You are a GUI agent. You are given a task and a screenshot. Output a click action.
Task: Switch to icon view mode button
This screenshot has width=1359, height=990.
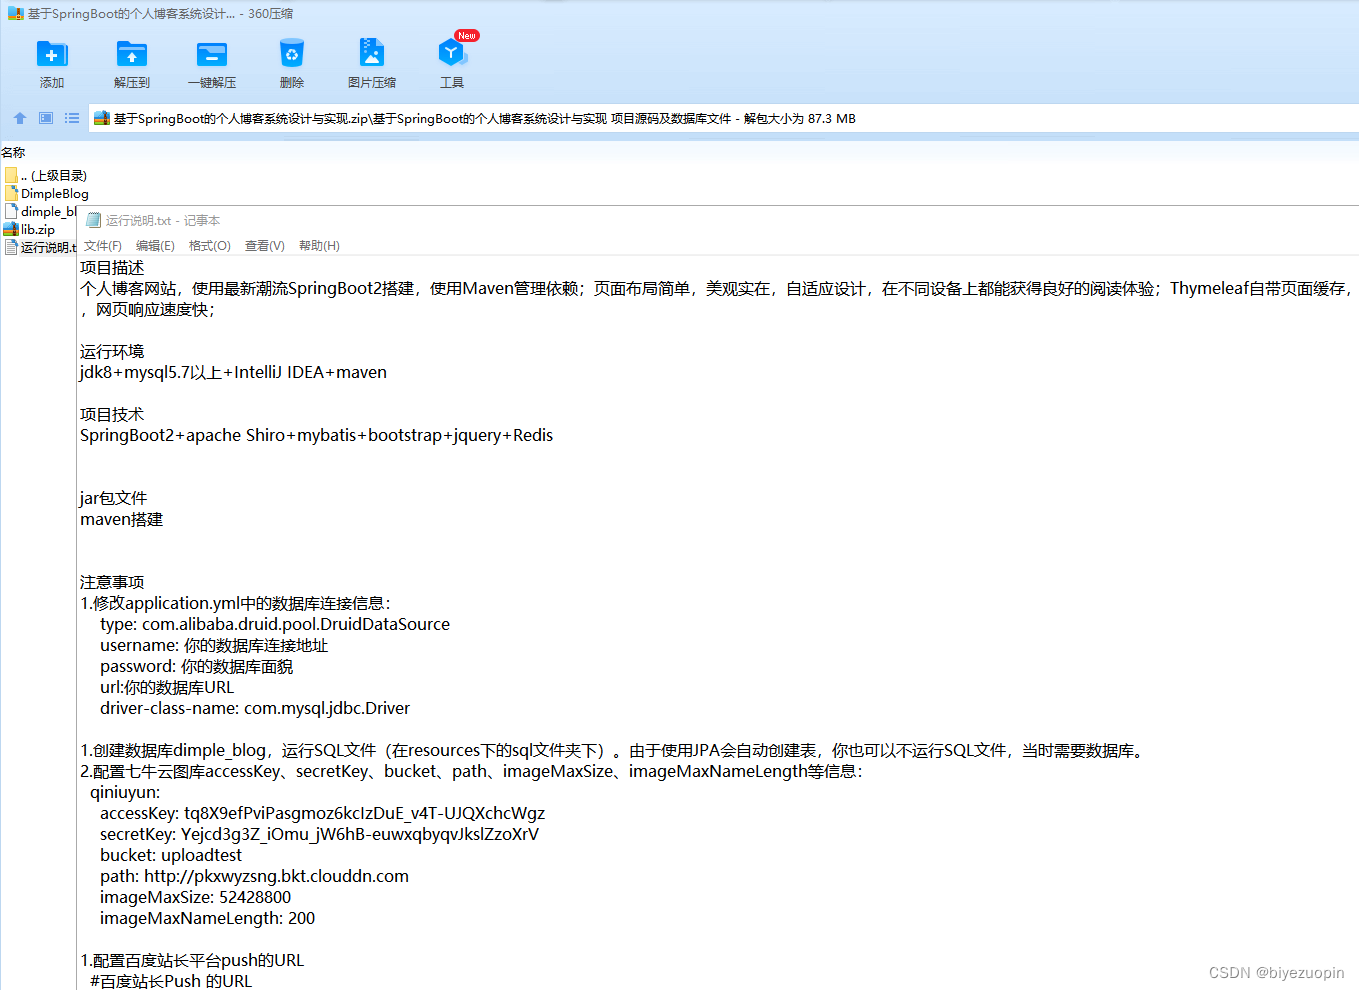click(x=46, y=118)
